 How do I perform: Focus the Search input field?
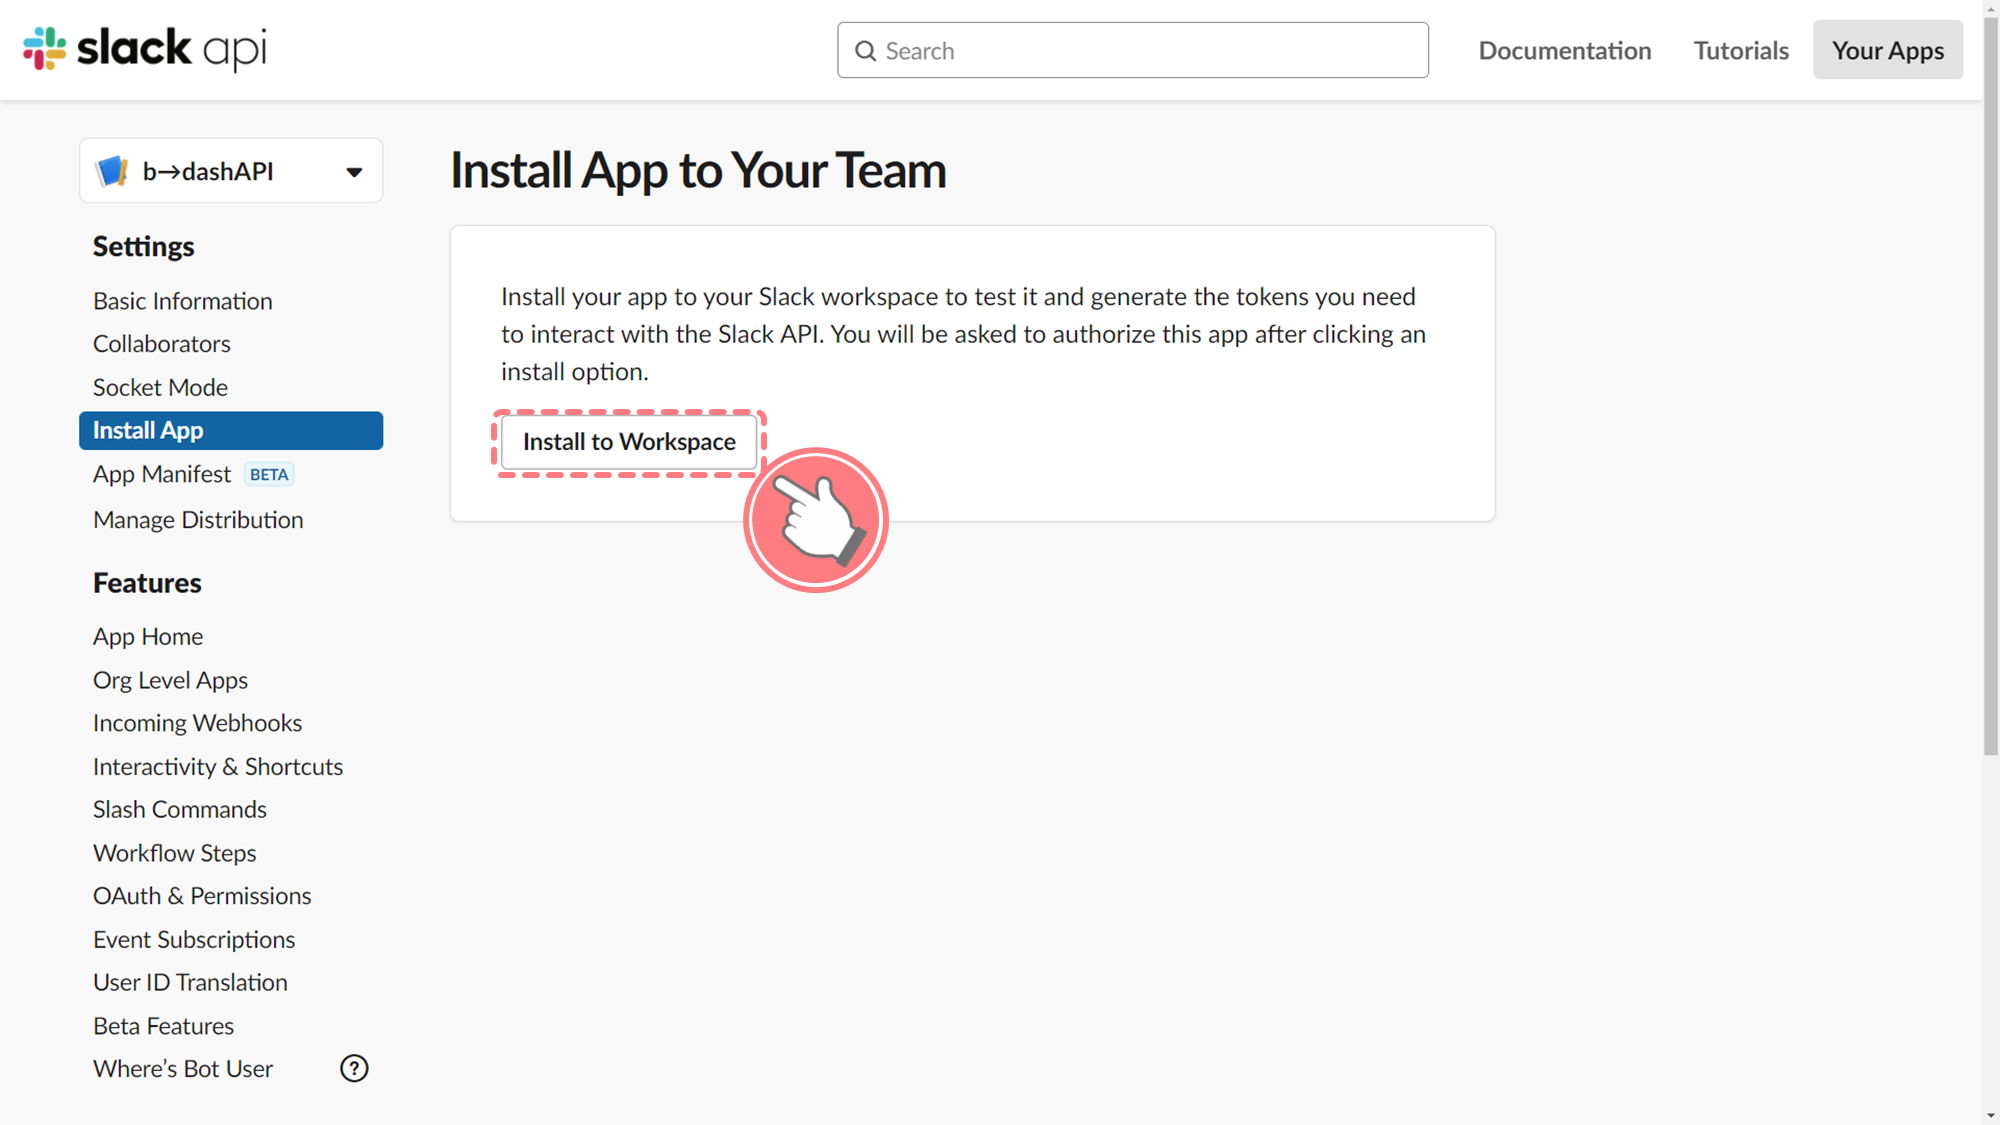[1133, 50]
